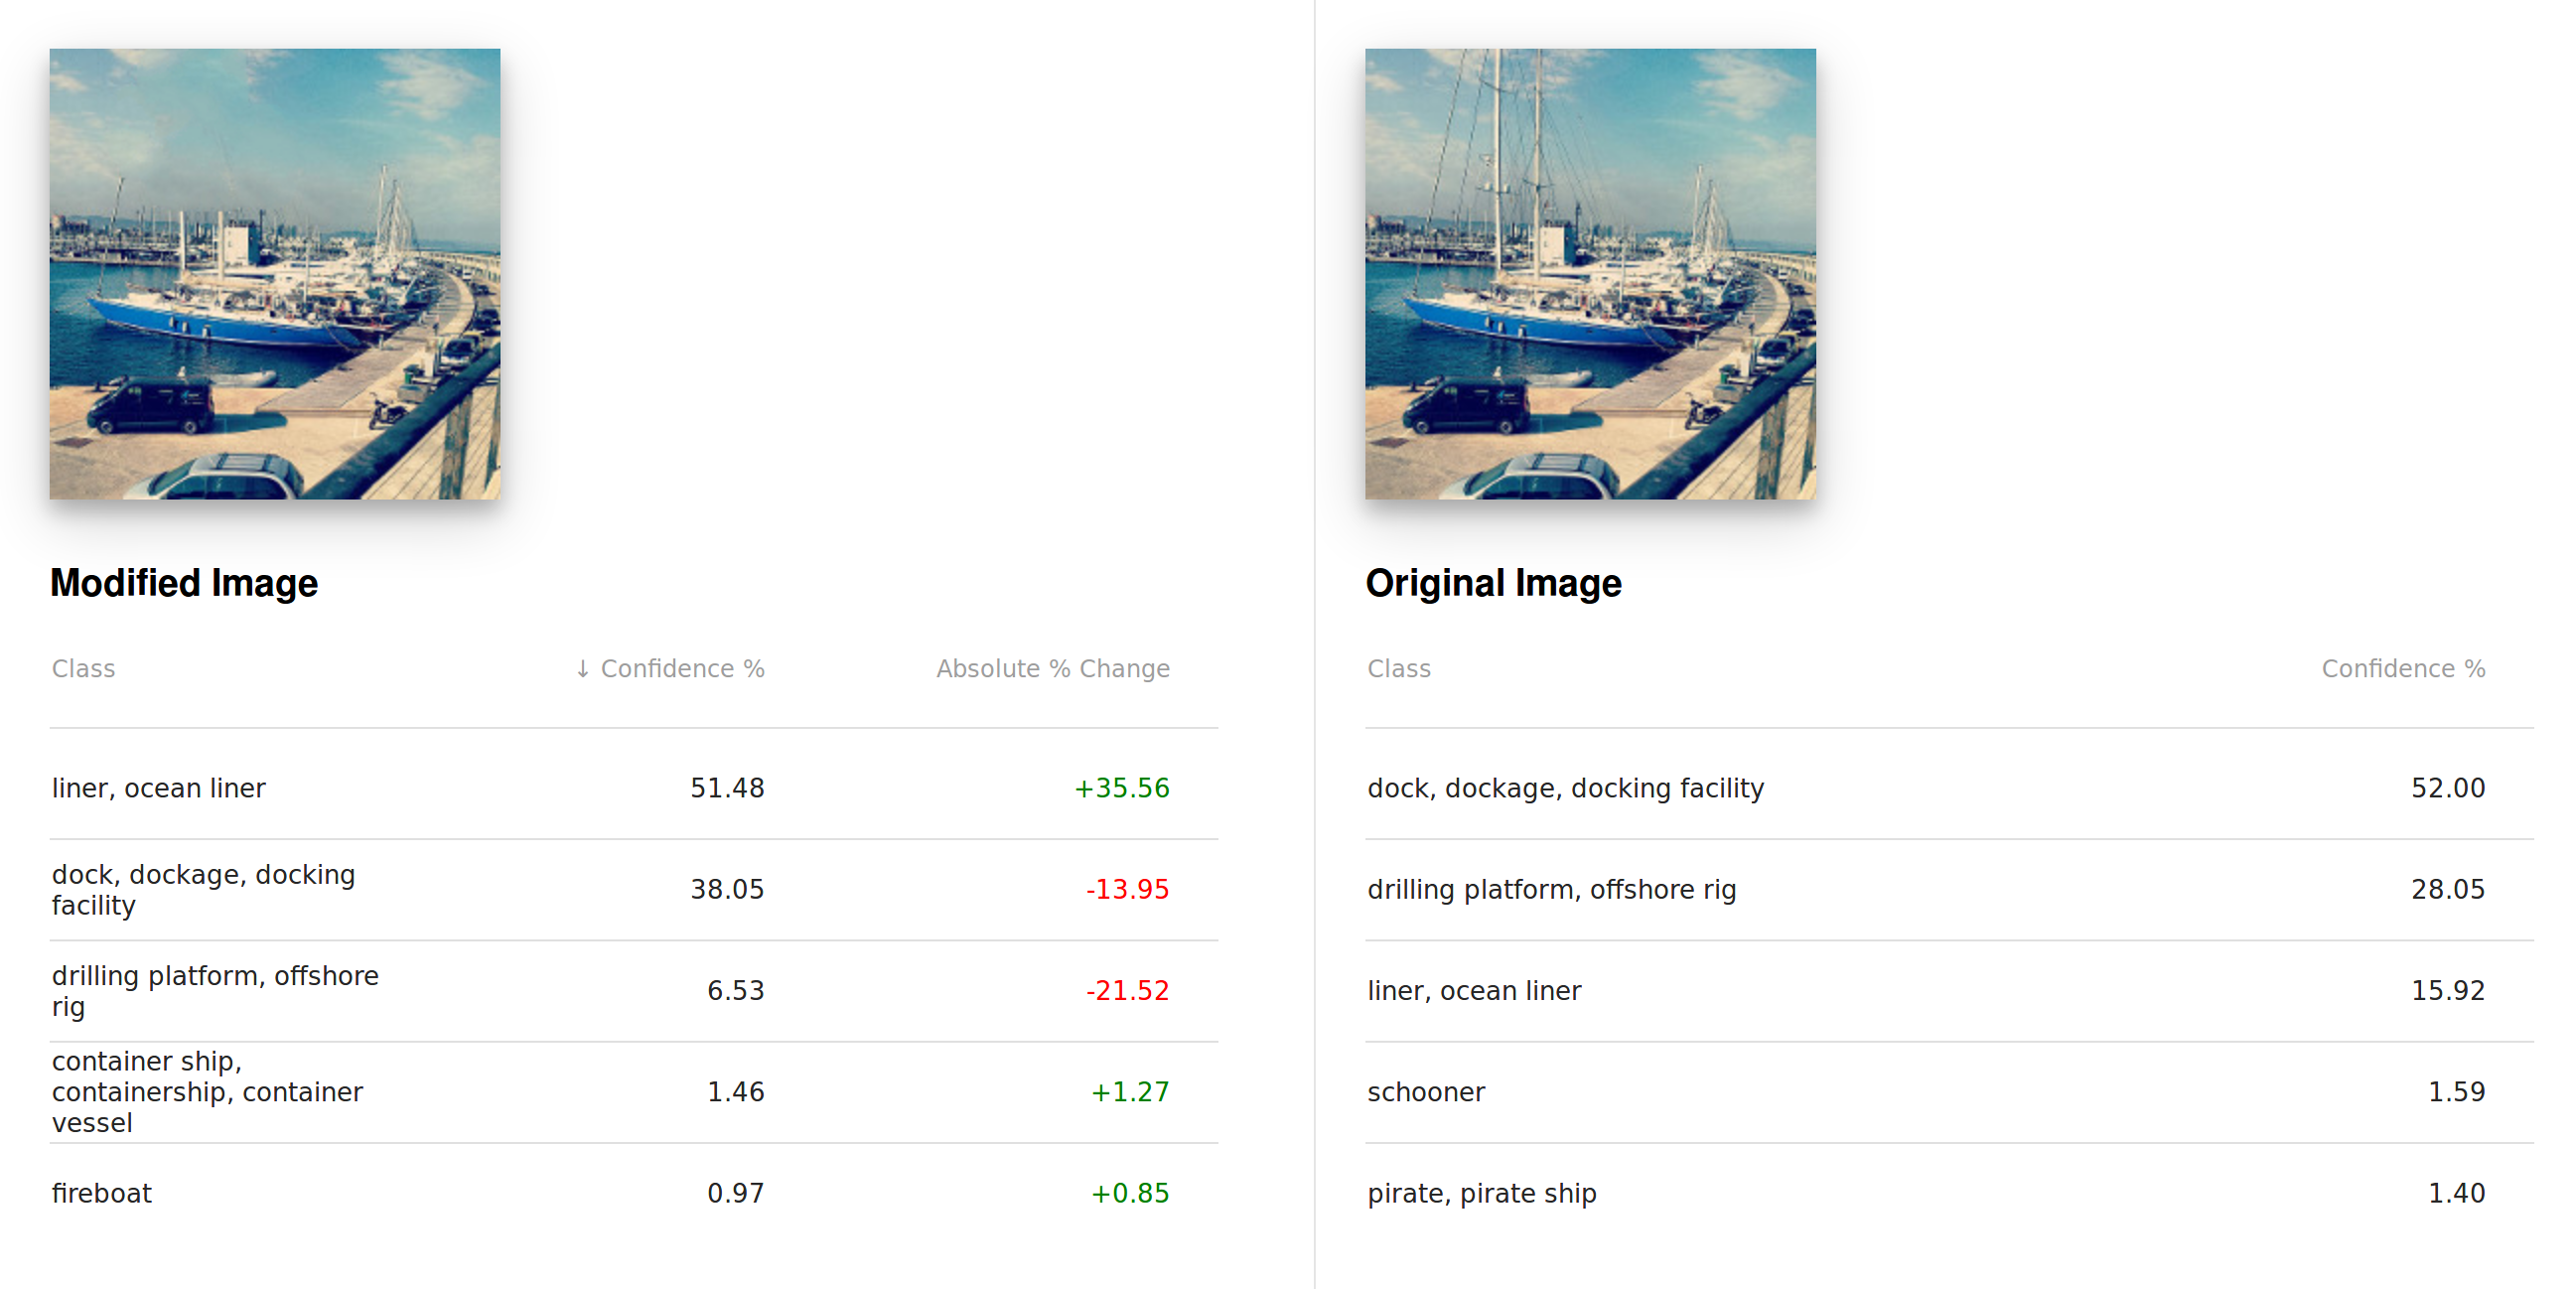
Task: Select the modified image's drilling platform row
Action: pos(215,990)
